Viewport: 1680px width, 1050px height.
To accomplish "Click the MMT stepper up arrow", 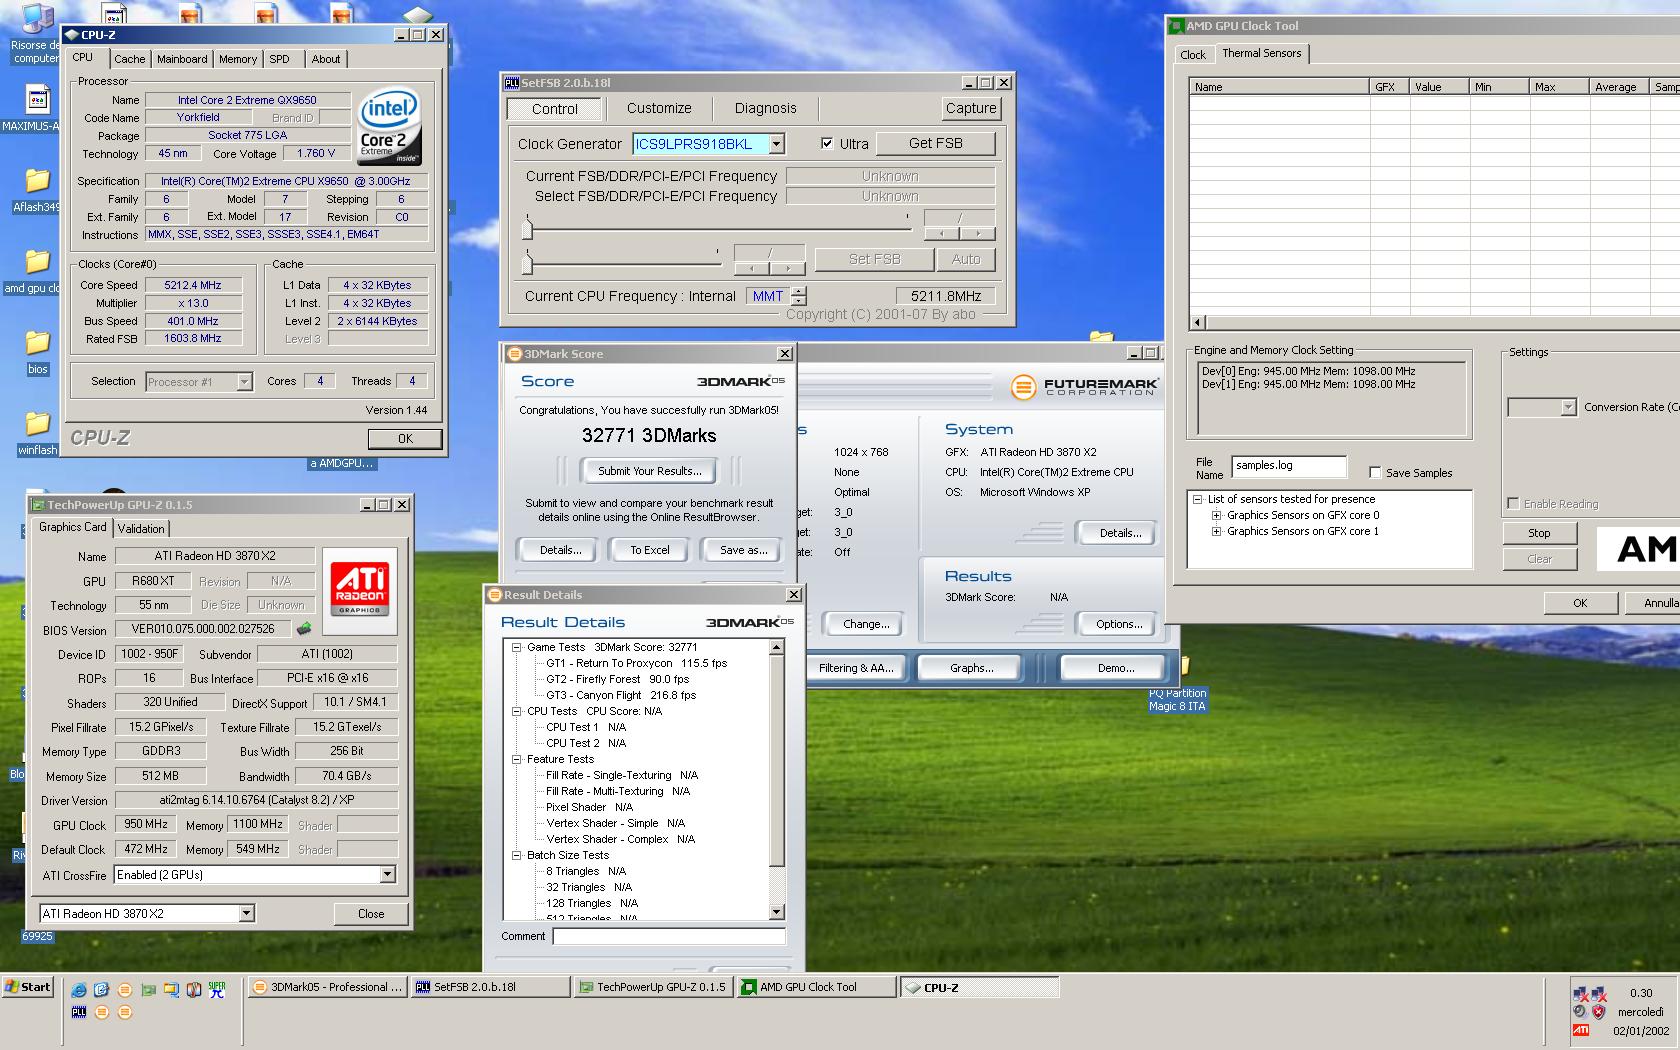I will (x=798, y=291).
